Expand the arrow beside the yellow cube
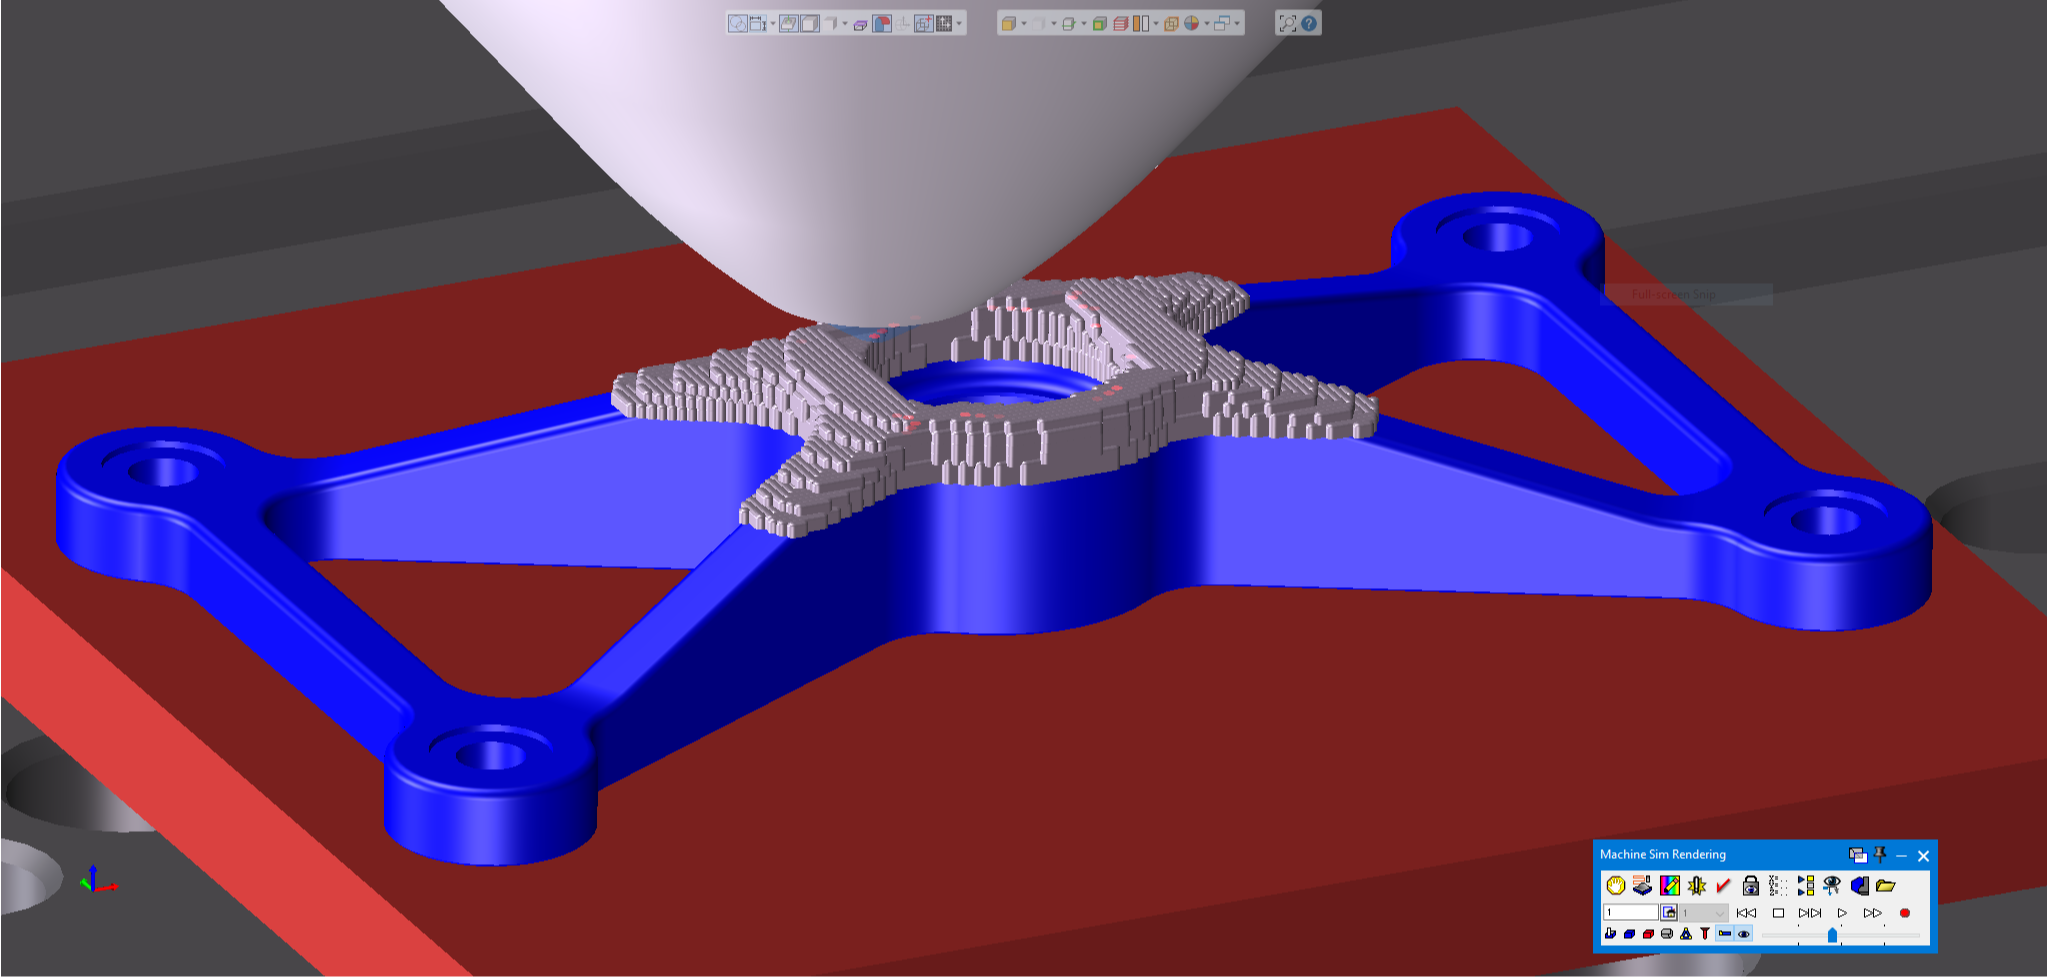Viewport: 2048px width, 977px height. pyautogui.click(x=1024, y=23)
